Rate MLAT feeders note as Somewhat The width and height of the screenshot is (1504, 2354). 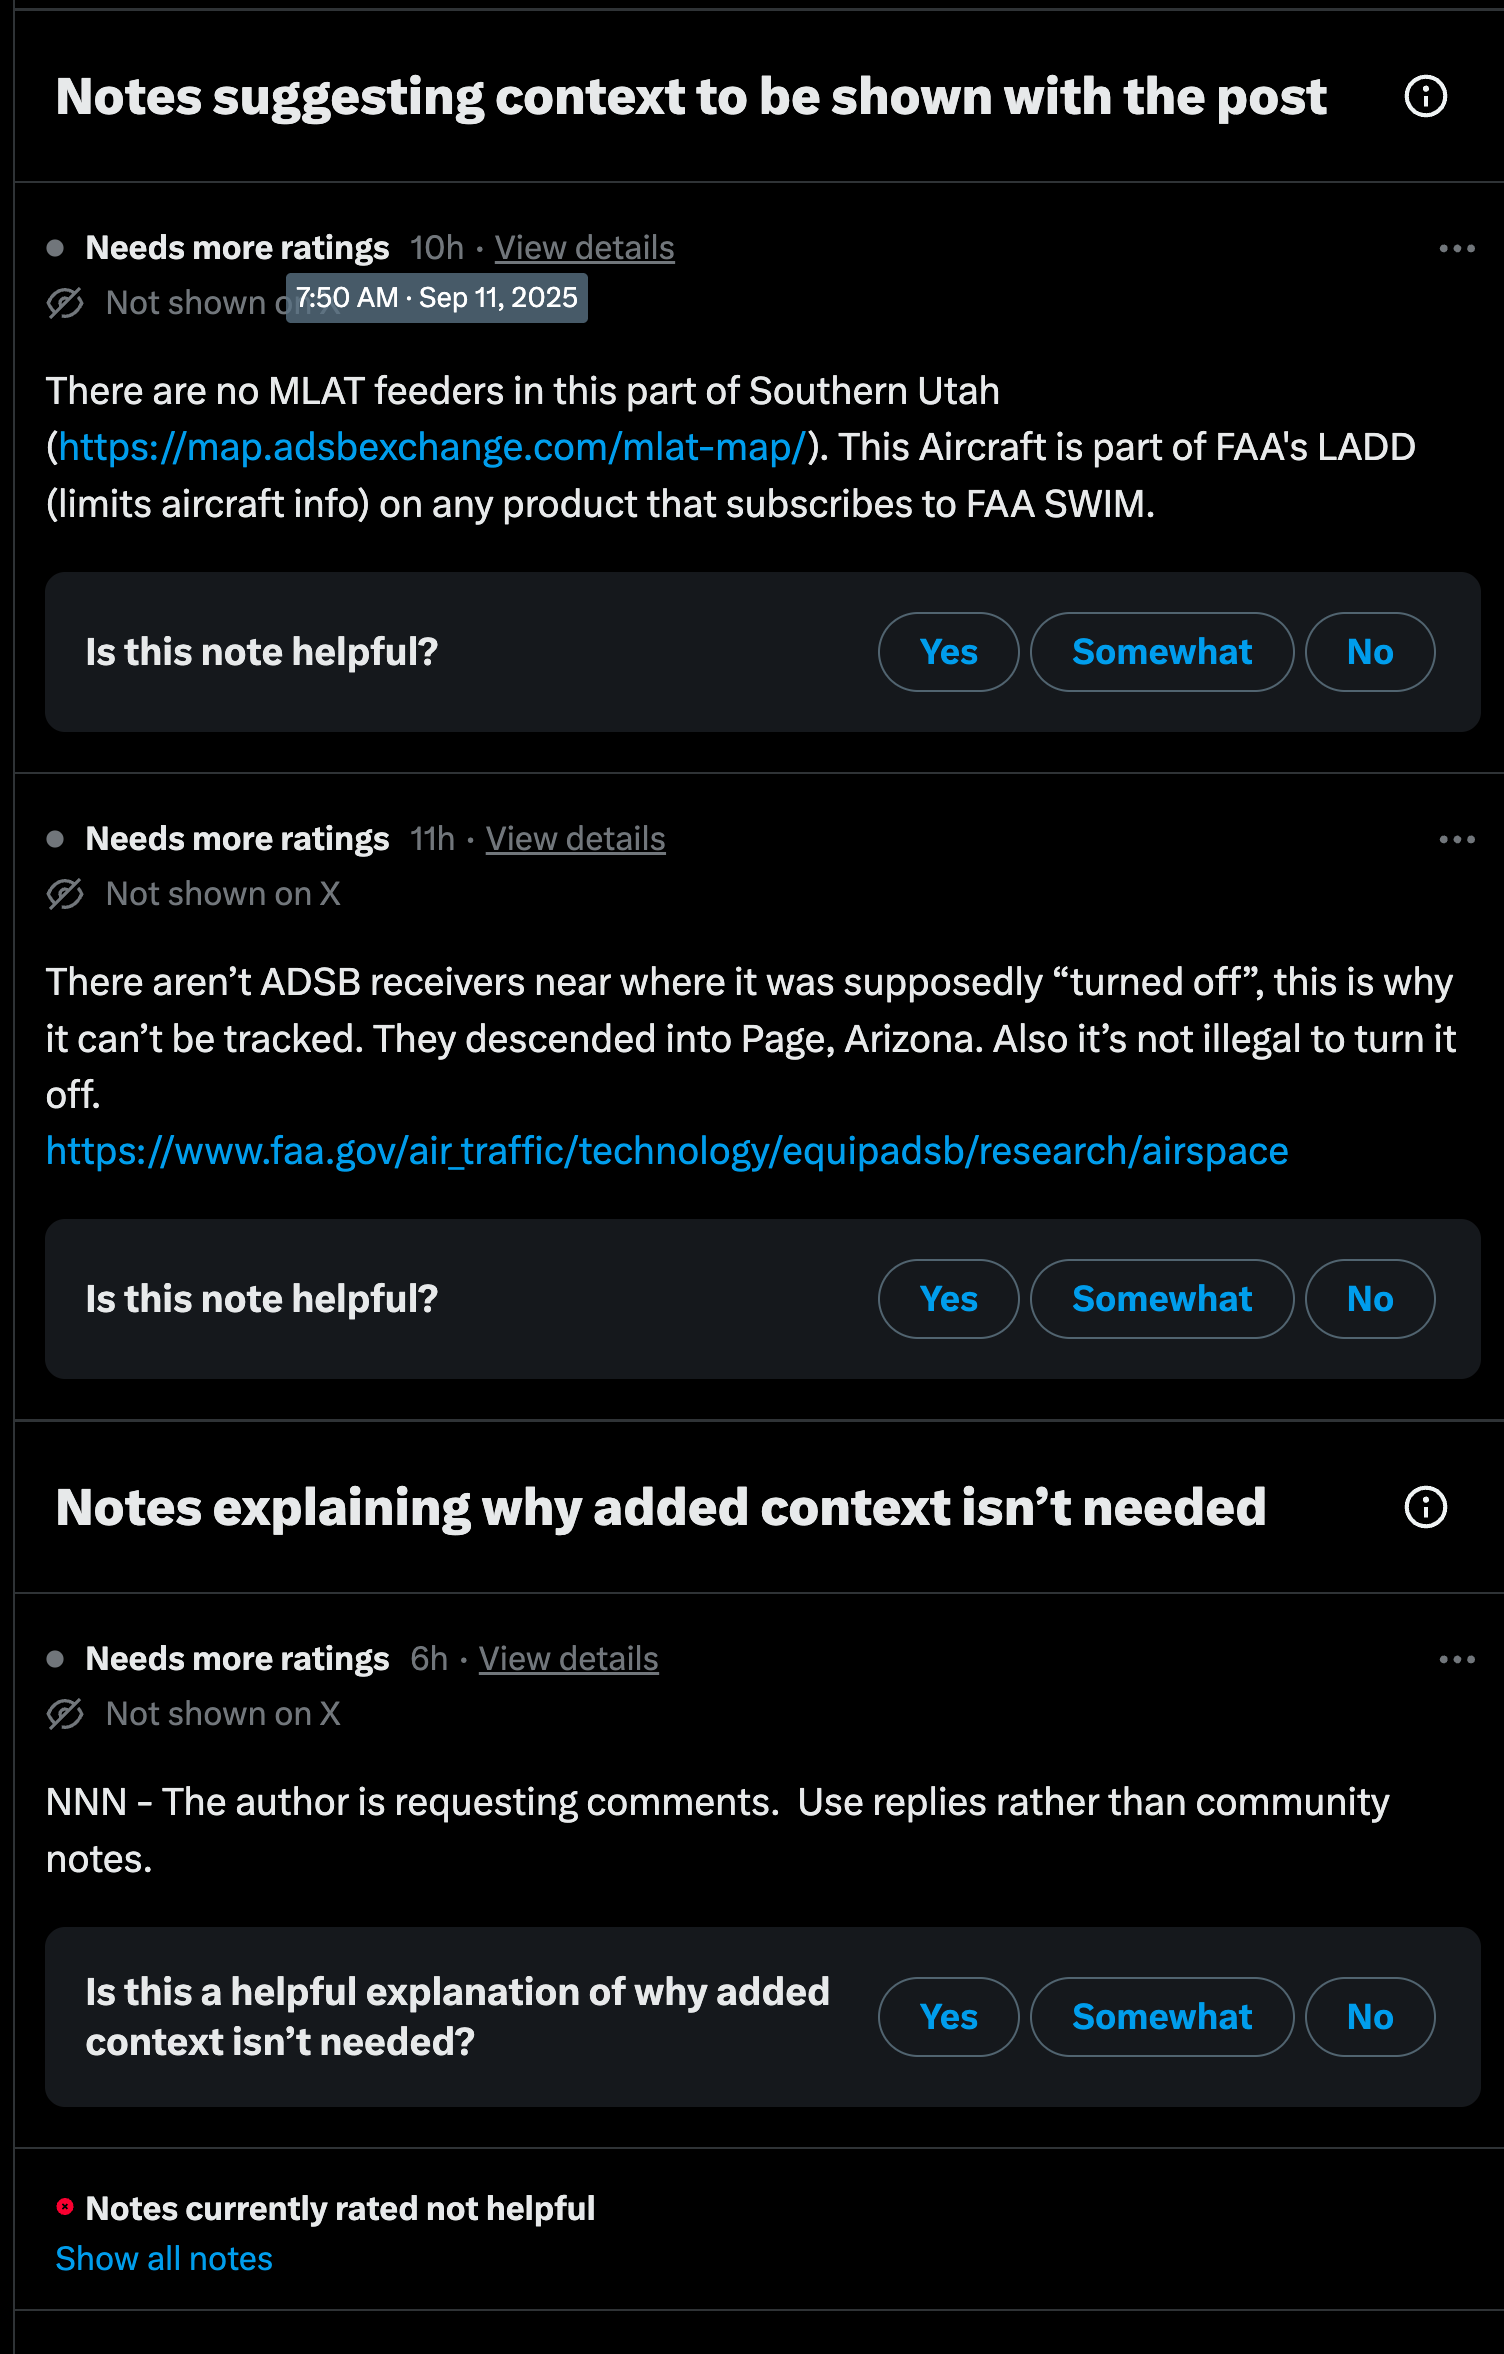[x=1161, y=652]
